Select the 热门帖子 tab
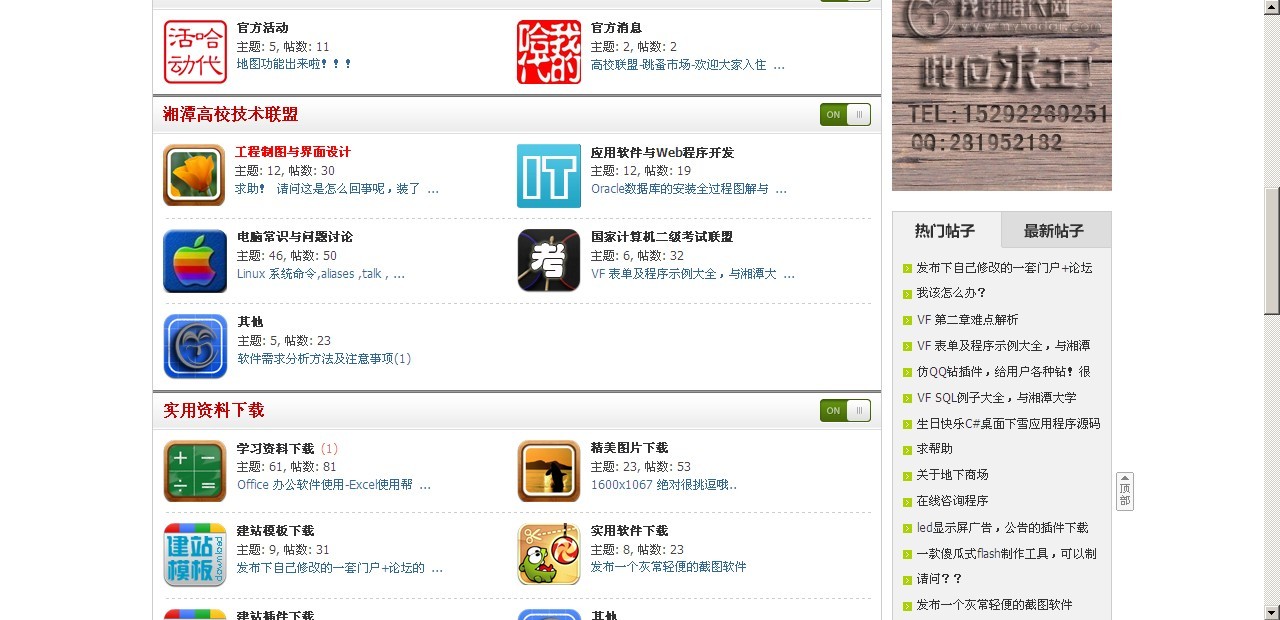 945,231
